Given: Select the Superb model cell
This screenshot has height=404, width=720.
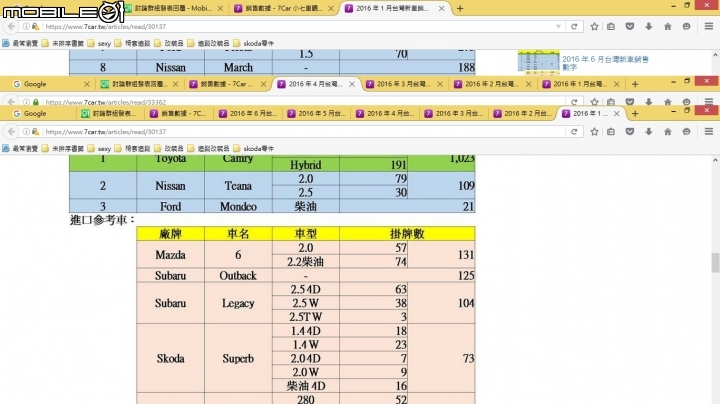Looking at the screenshot, I should (x=238, y=358).
